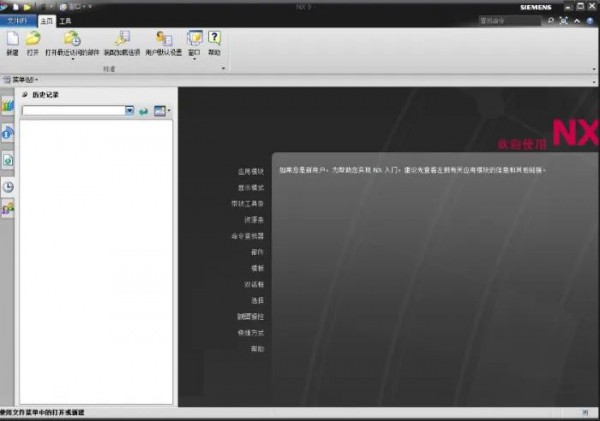The height and width of the screenshot is (421, 600).
Task: Click the 部件 welcome link
Action: [x=258, y=252]
